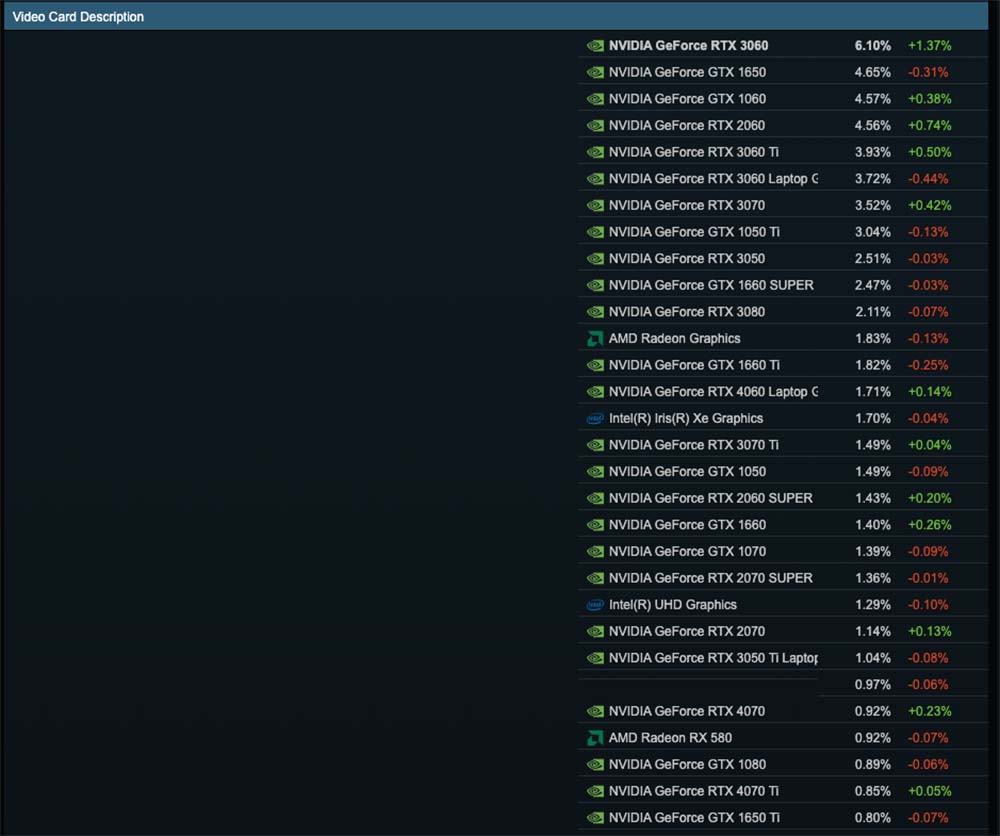The image size is (1000, 836).
Task: Click the NVIDIA icon beside RTX 4070 Ti
Action: click(x=595, y=791)
